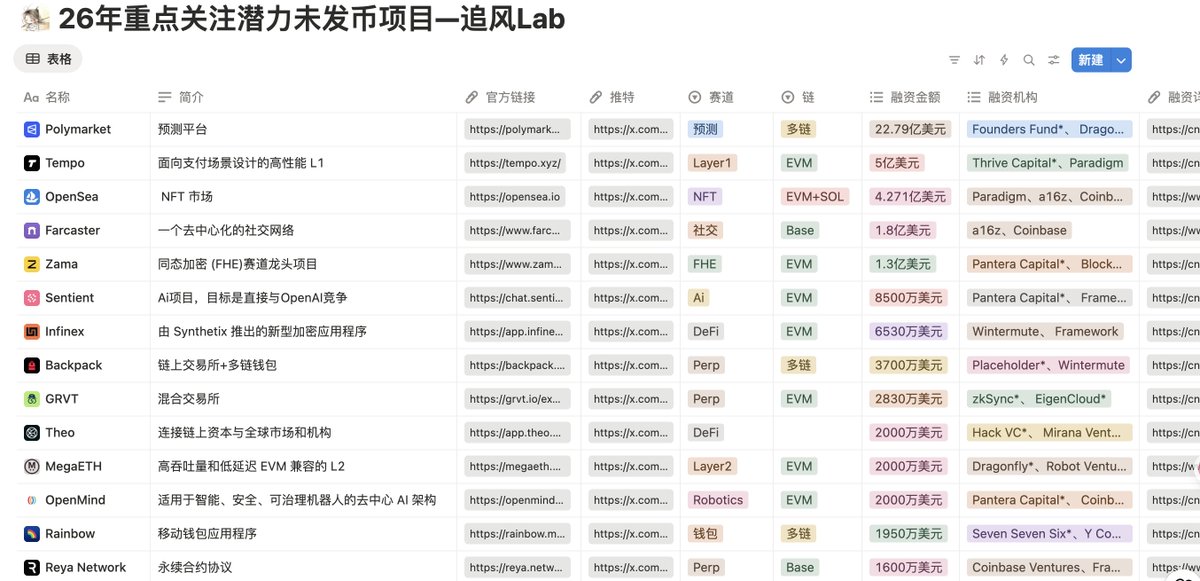Click the blue 新建 button
This screenshot has width=1200, height=581.
point(1089,60)
